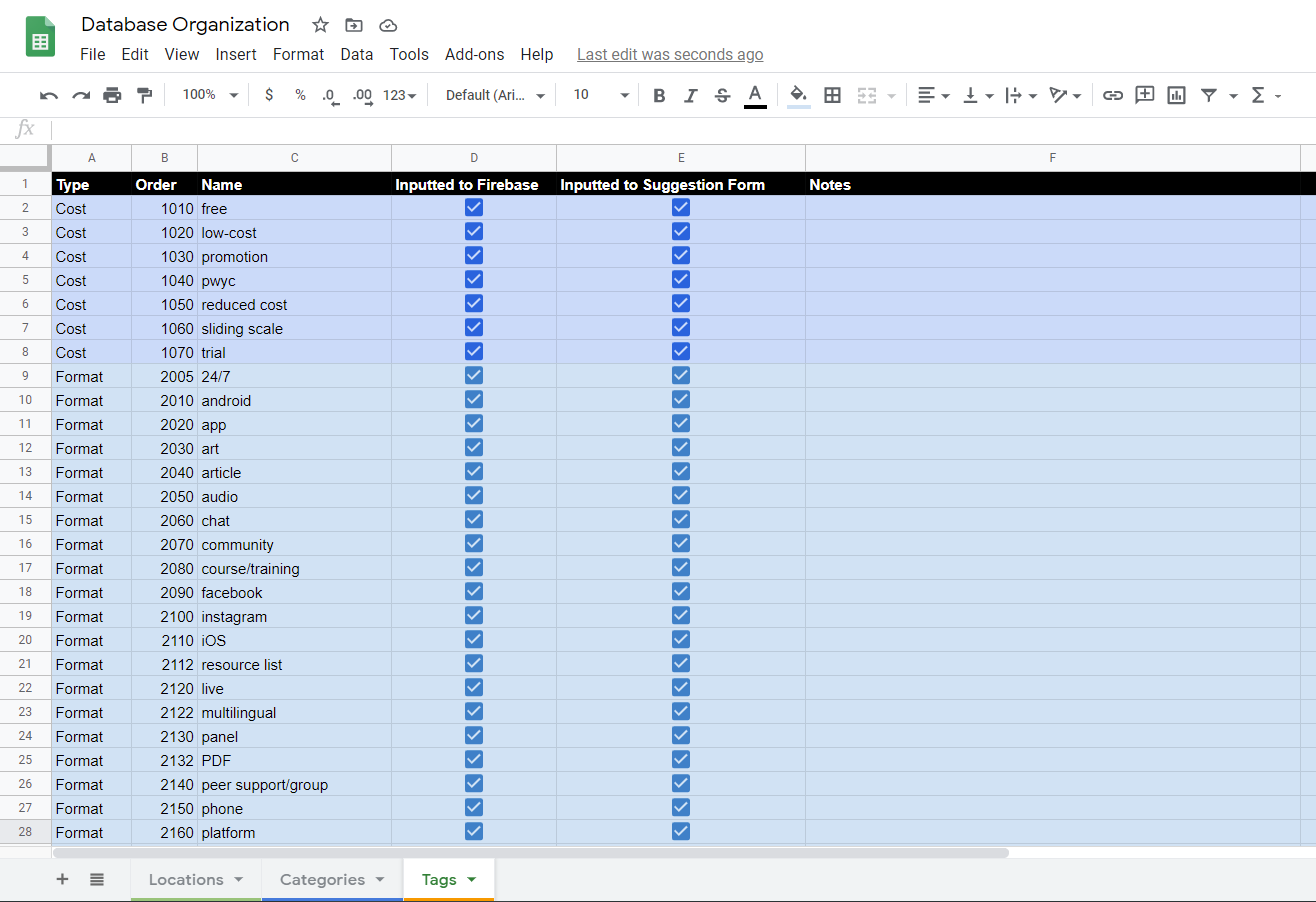This screenshot has width=1316, height=902.
Task: Insert a link with the link icon
Action: click(x=1112, y=95)
